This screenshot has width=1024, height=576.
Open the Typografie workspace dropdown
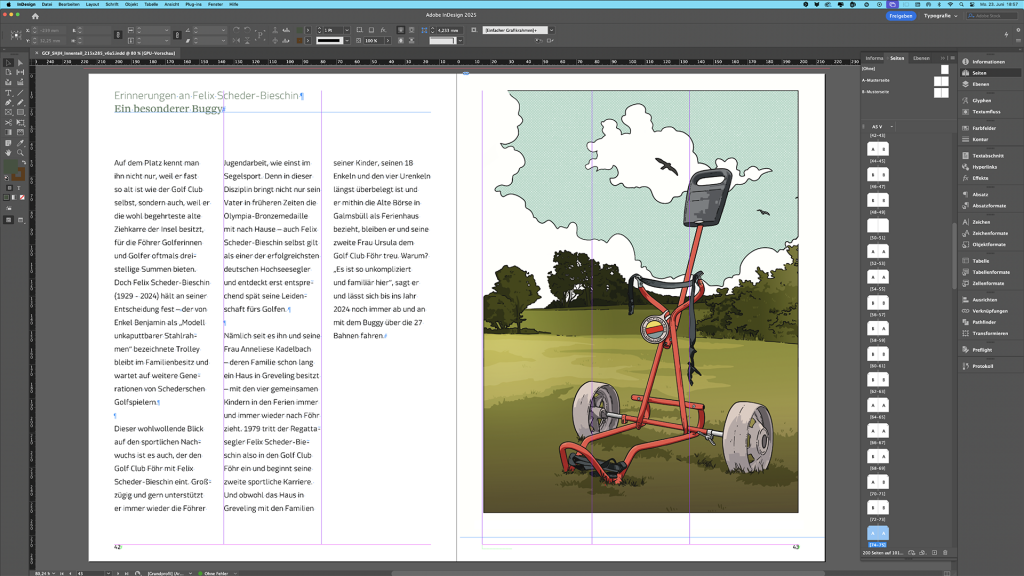pos(941,16)
